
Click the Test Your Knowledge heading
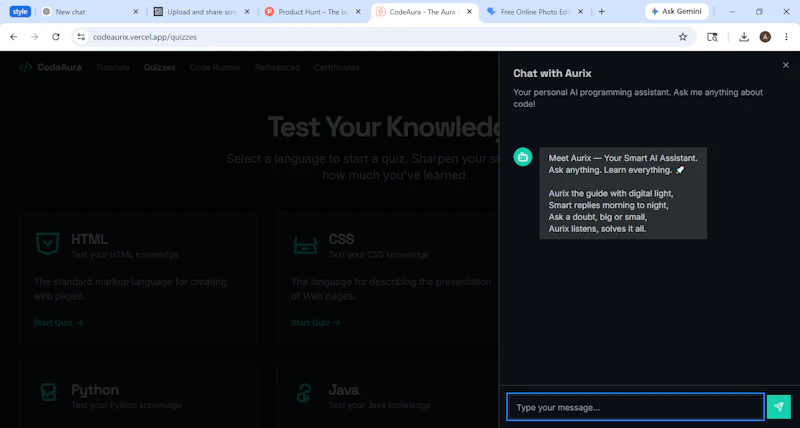tap(383, 127)
